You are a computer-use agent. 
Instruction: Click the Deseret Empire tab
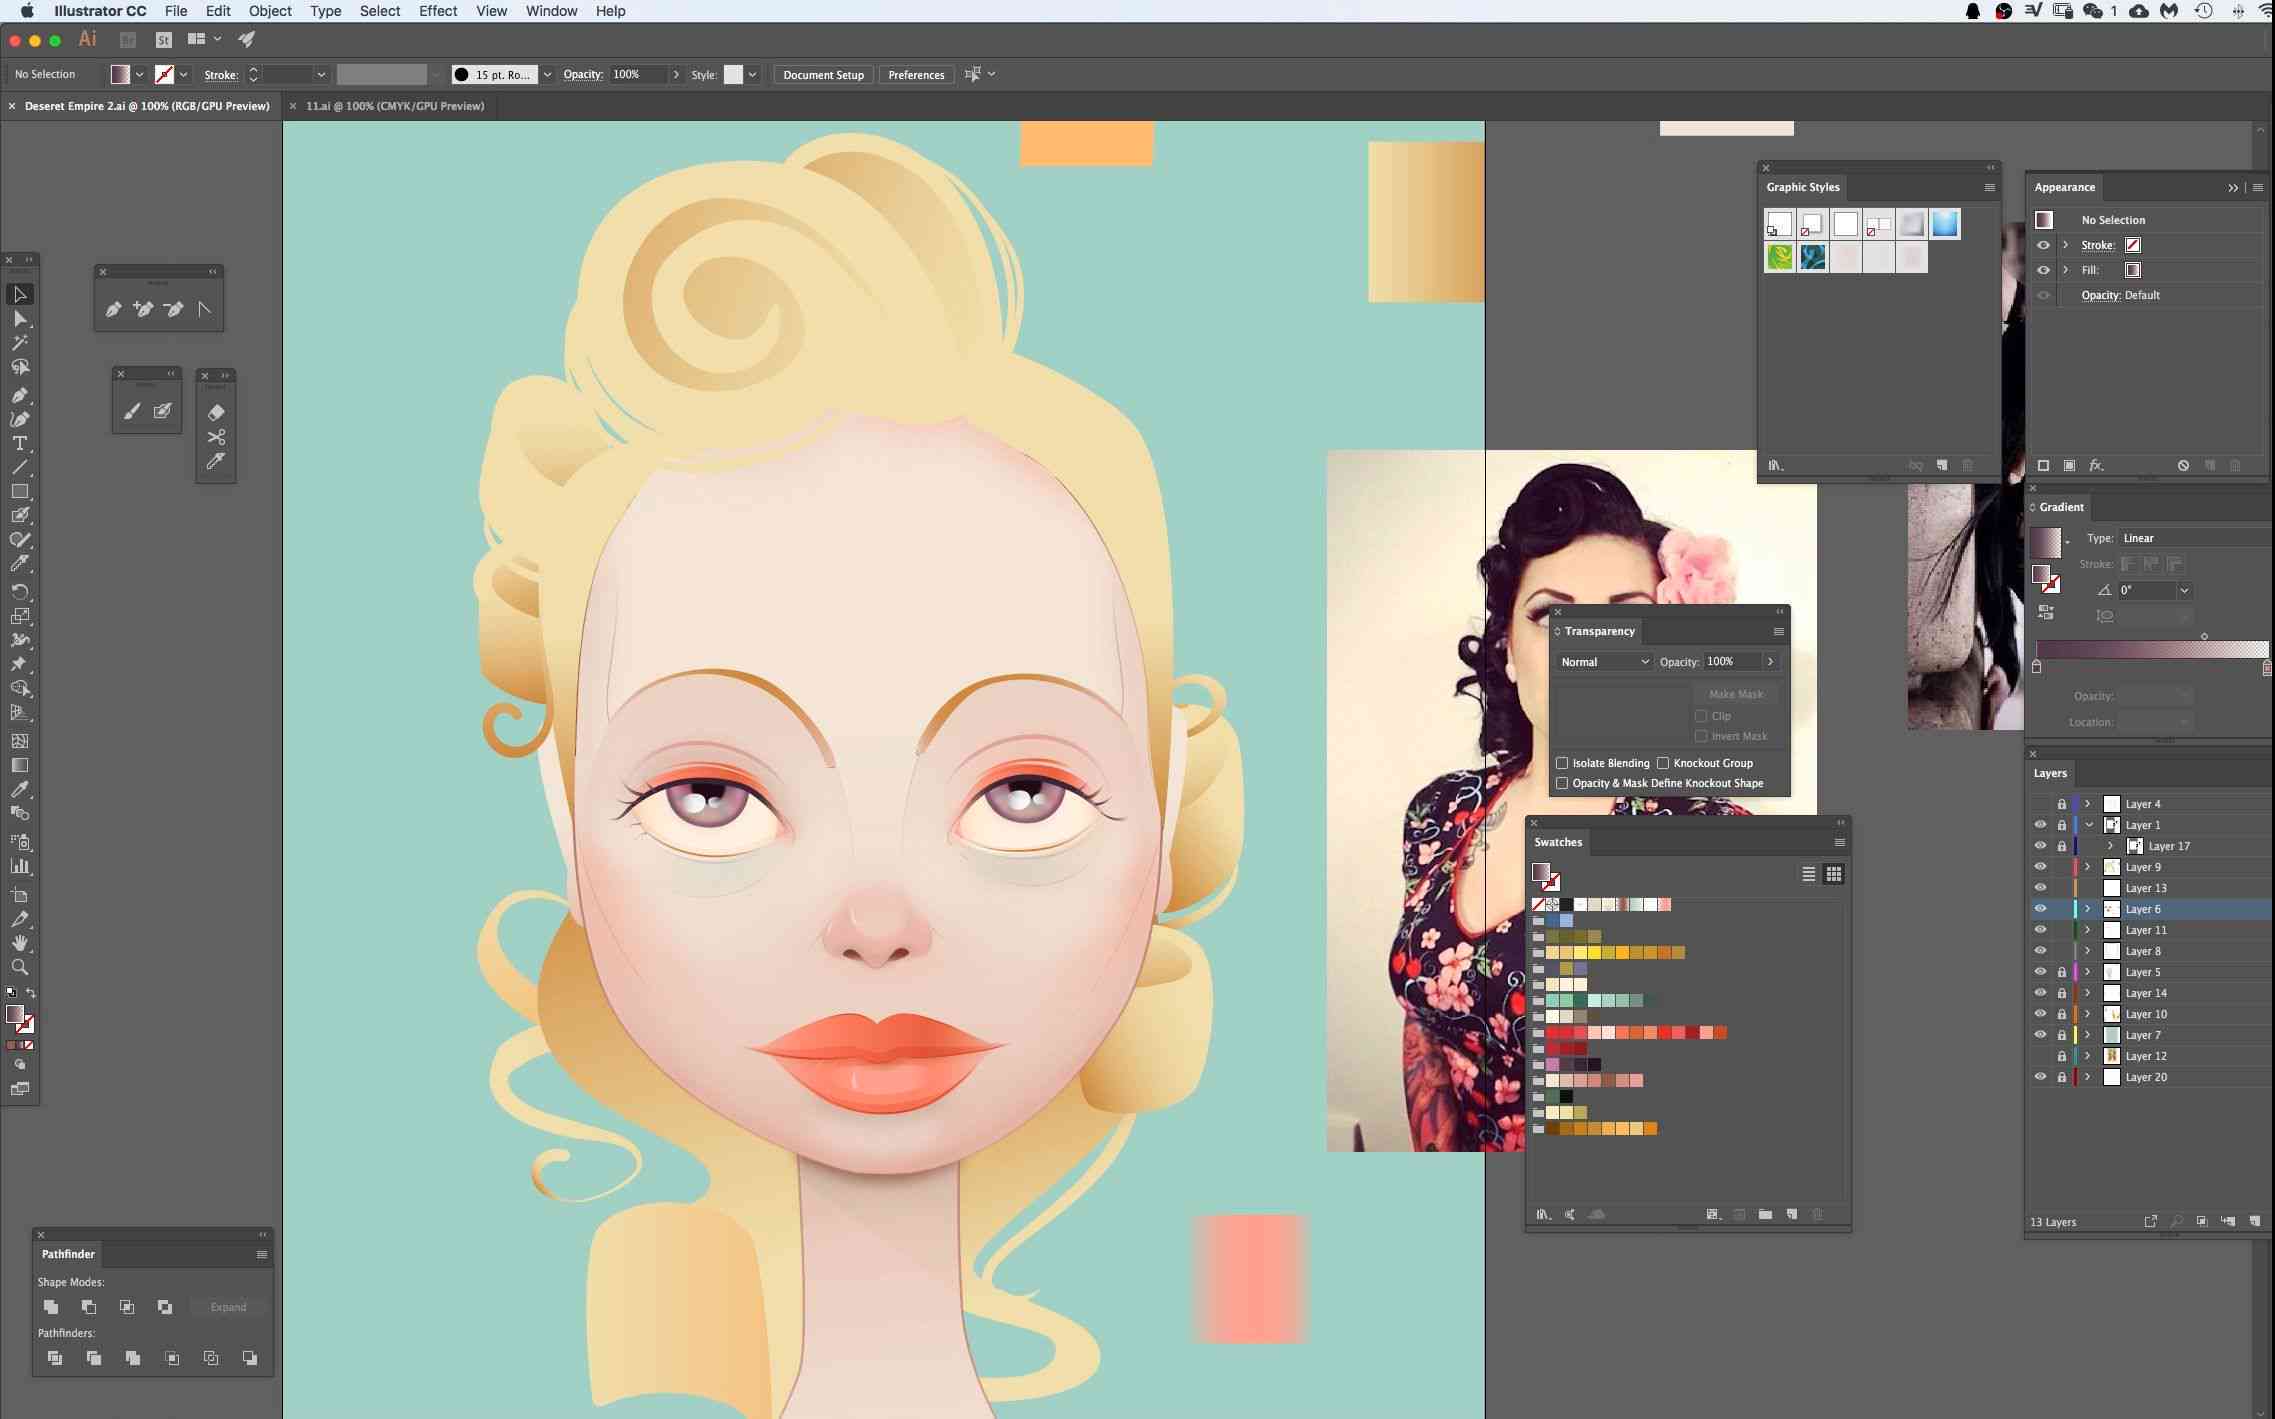tap(144, 105)
